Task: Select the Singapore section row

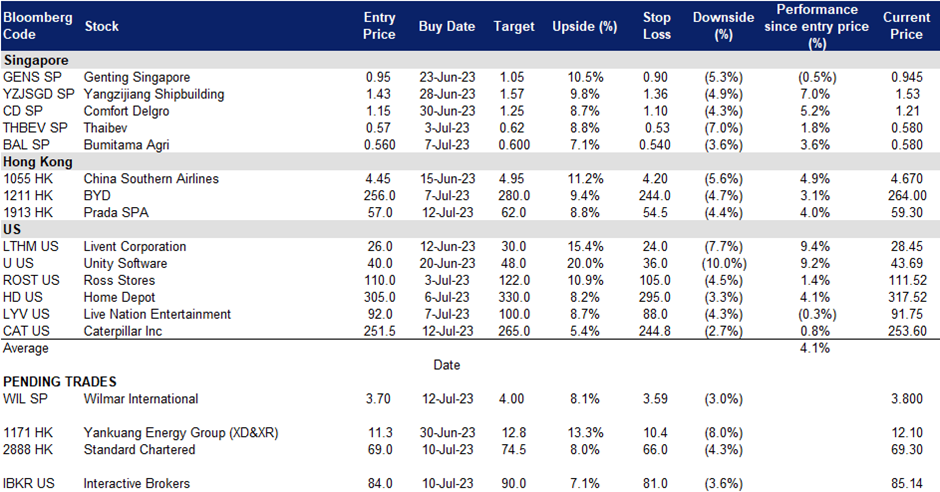Action: point(470,60)
